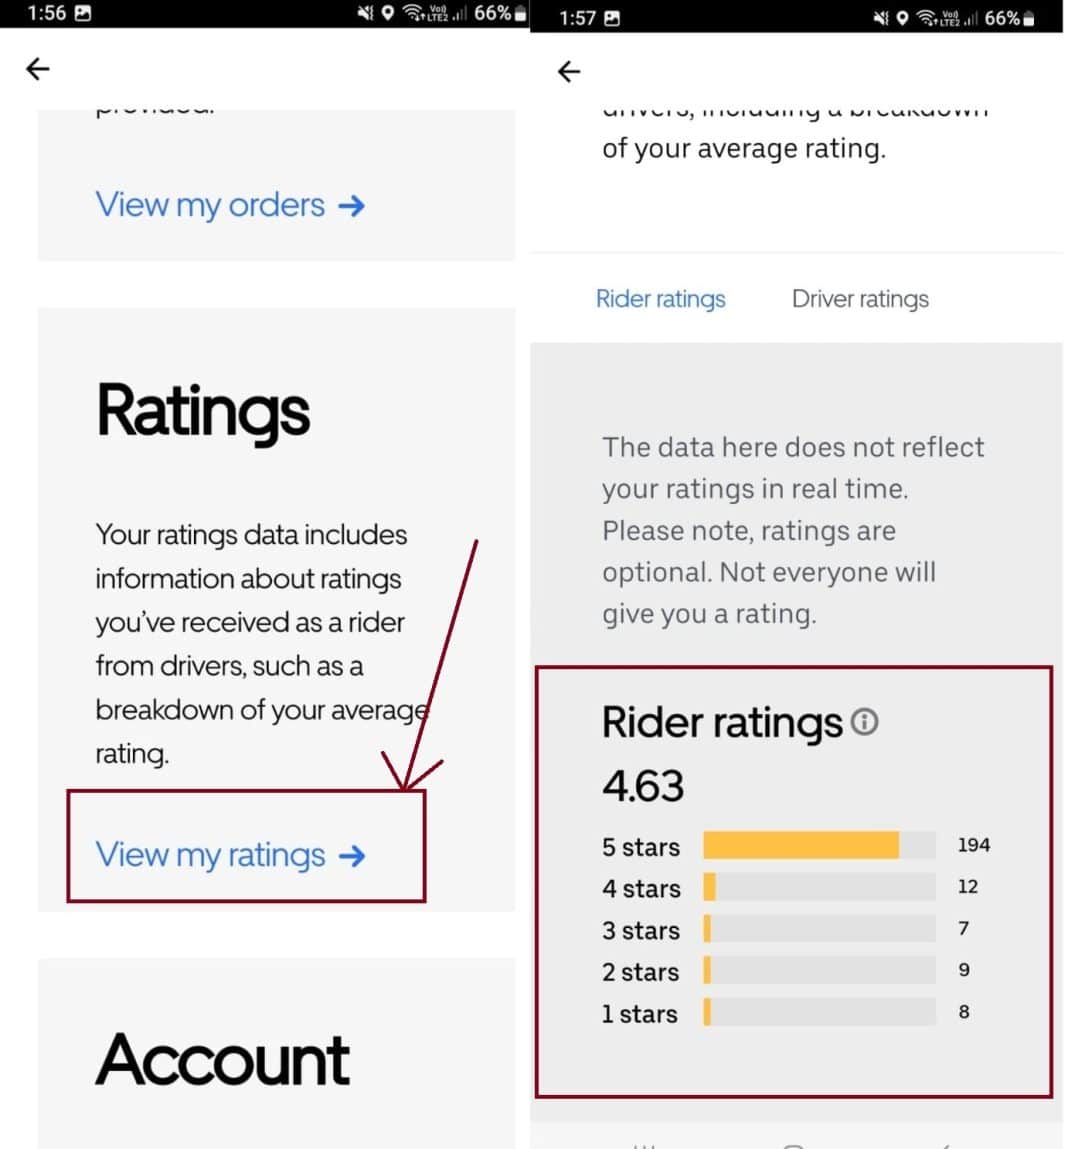Click the 5 stars rating bar

(819, 846)
